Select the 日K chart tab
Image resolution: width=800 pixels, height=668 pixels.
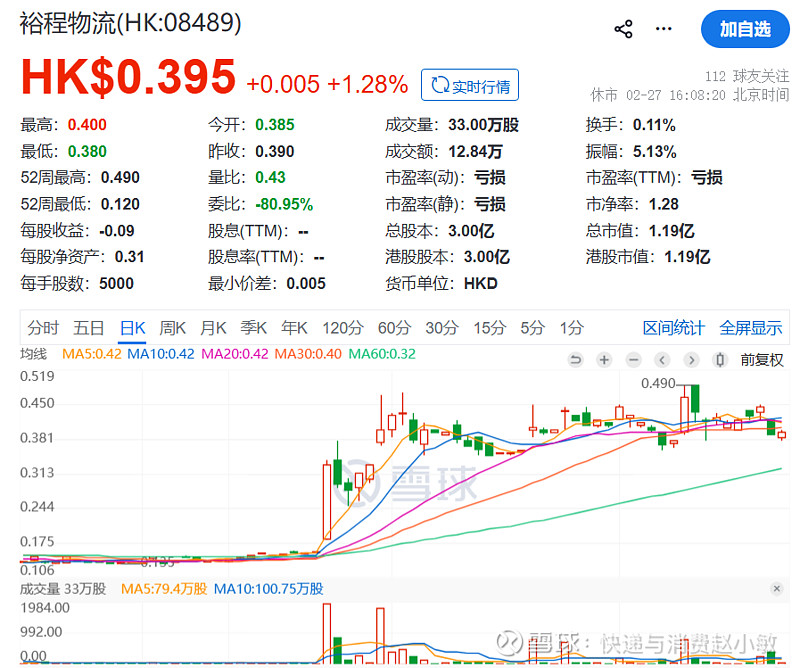(133, 328)
